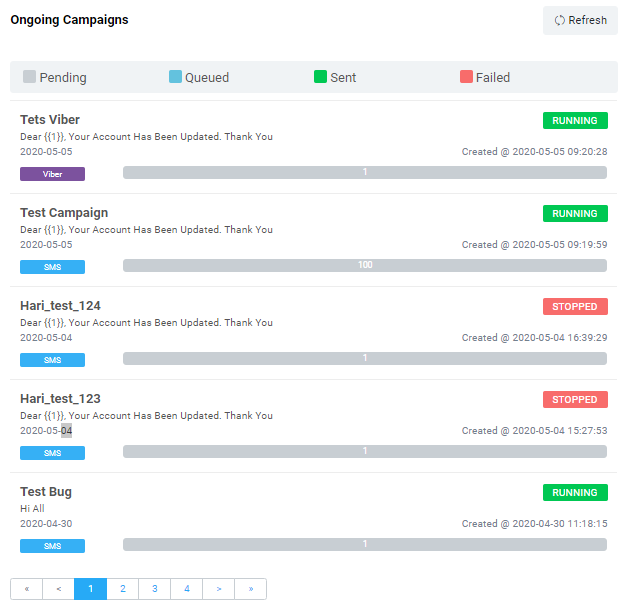The width and height of the screenshot is (627, 609).
Task: Click the Refresh button
Action: [580, 20]
